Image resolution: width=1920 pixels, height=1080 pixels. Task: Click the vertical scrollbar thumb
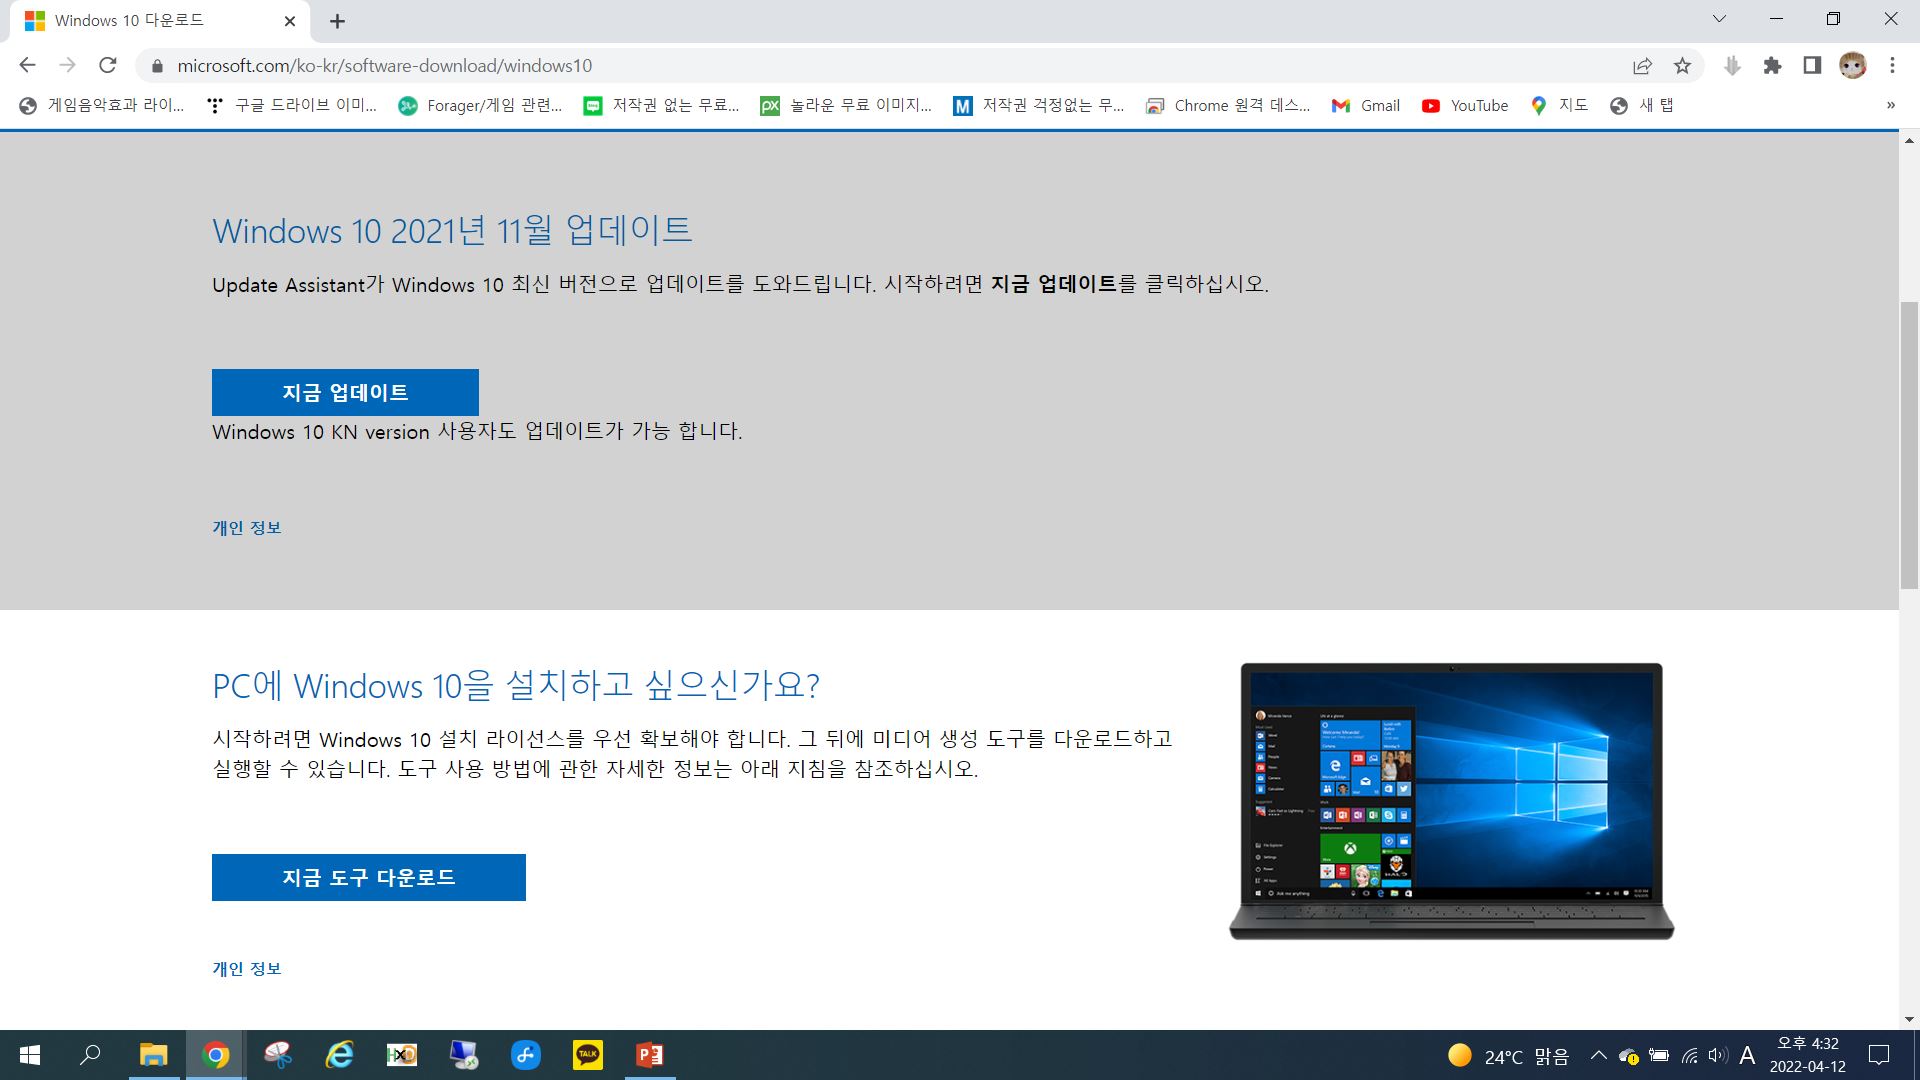point(1908,445)
